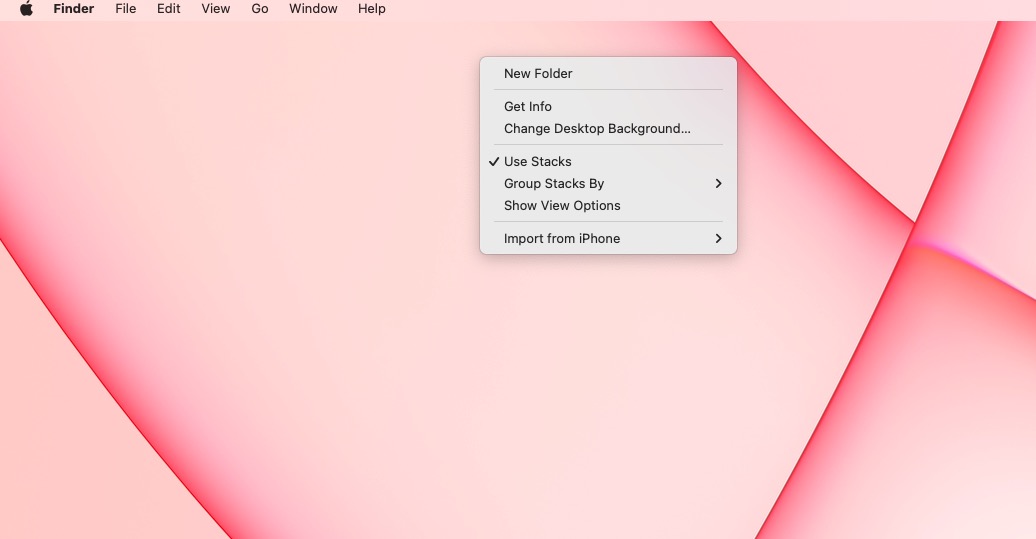Open the Go menu

click(x=260, y=9)
